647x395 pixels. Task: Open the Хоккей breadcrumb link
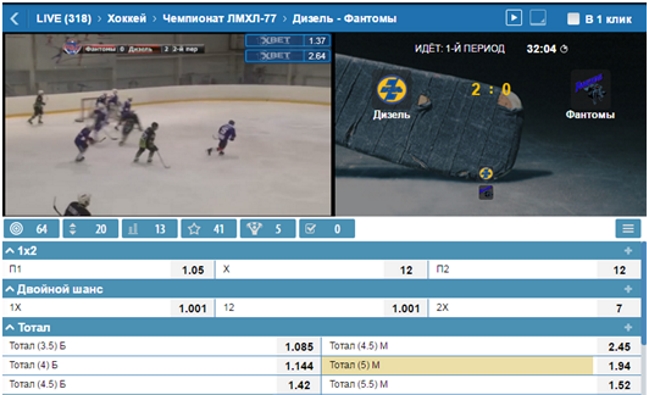click(x=127, y=19)
